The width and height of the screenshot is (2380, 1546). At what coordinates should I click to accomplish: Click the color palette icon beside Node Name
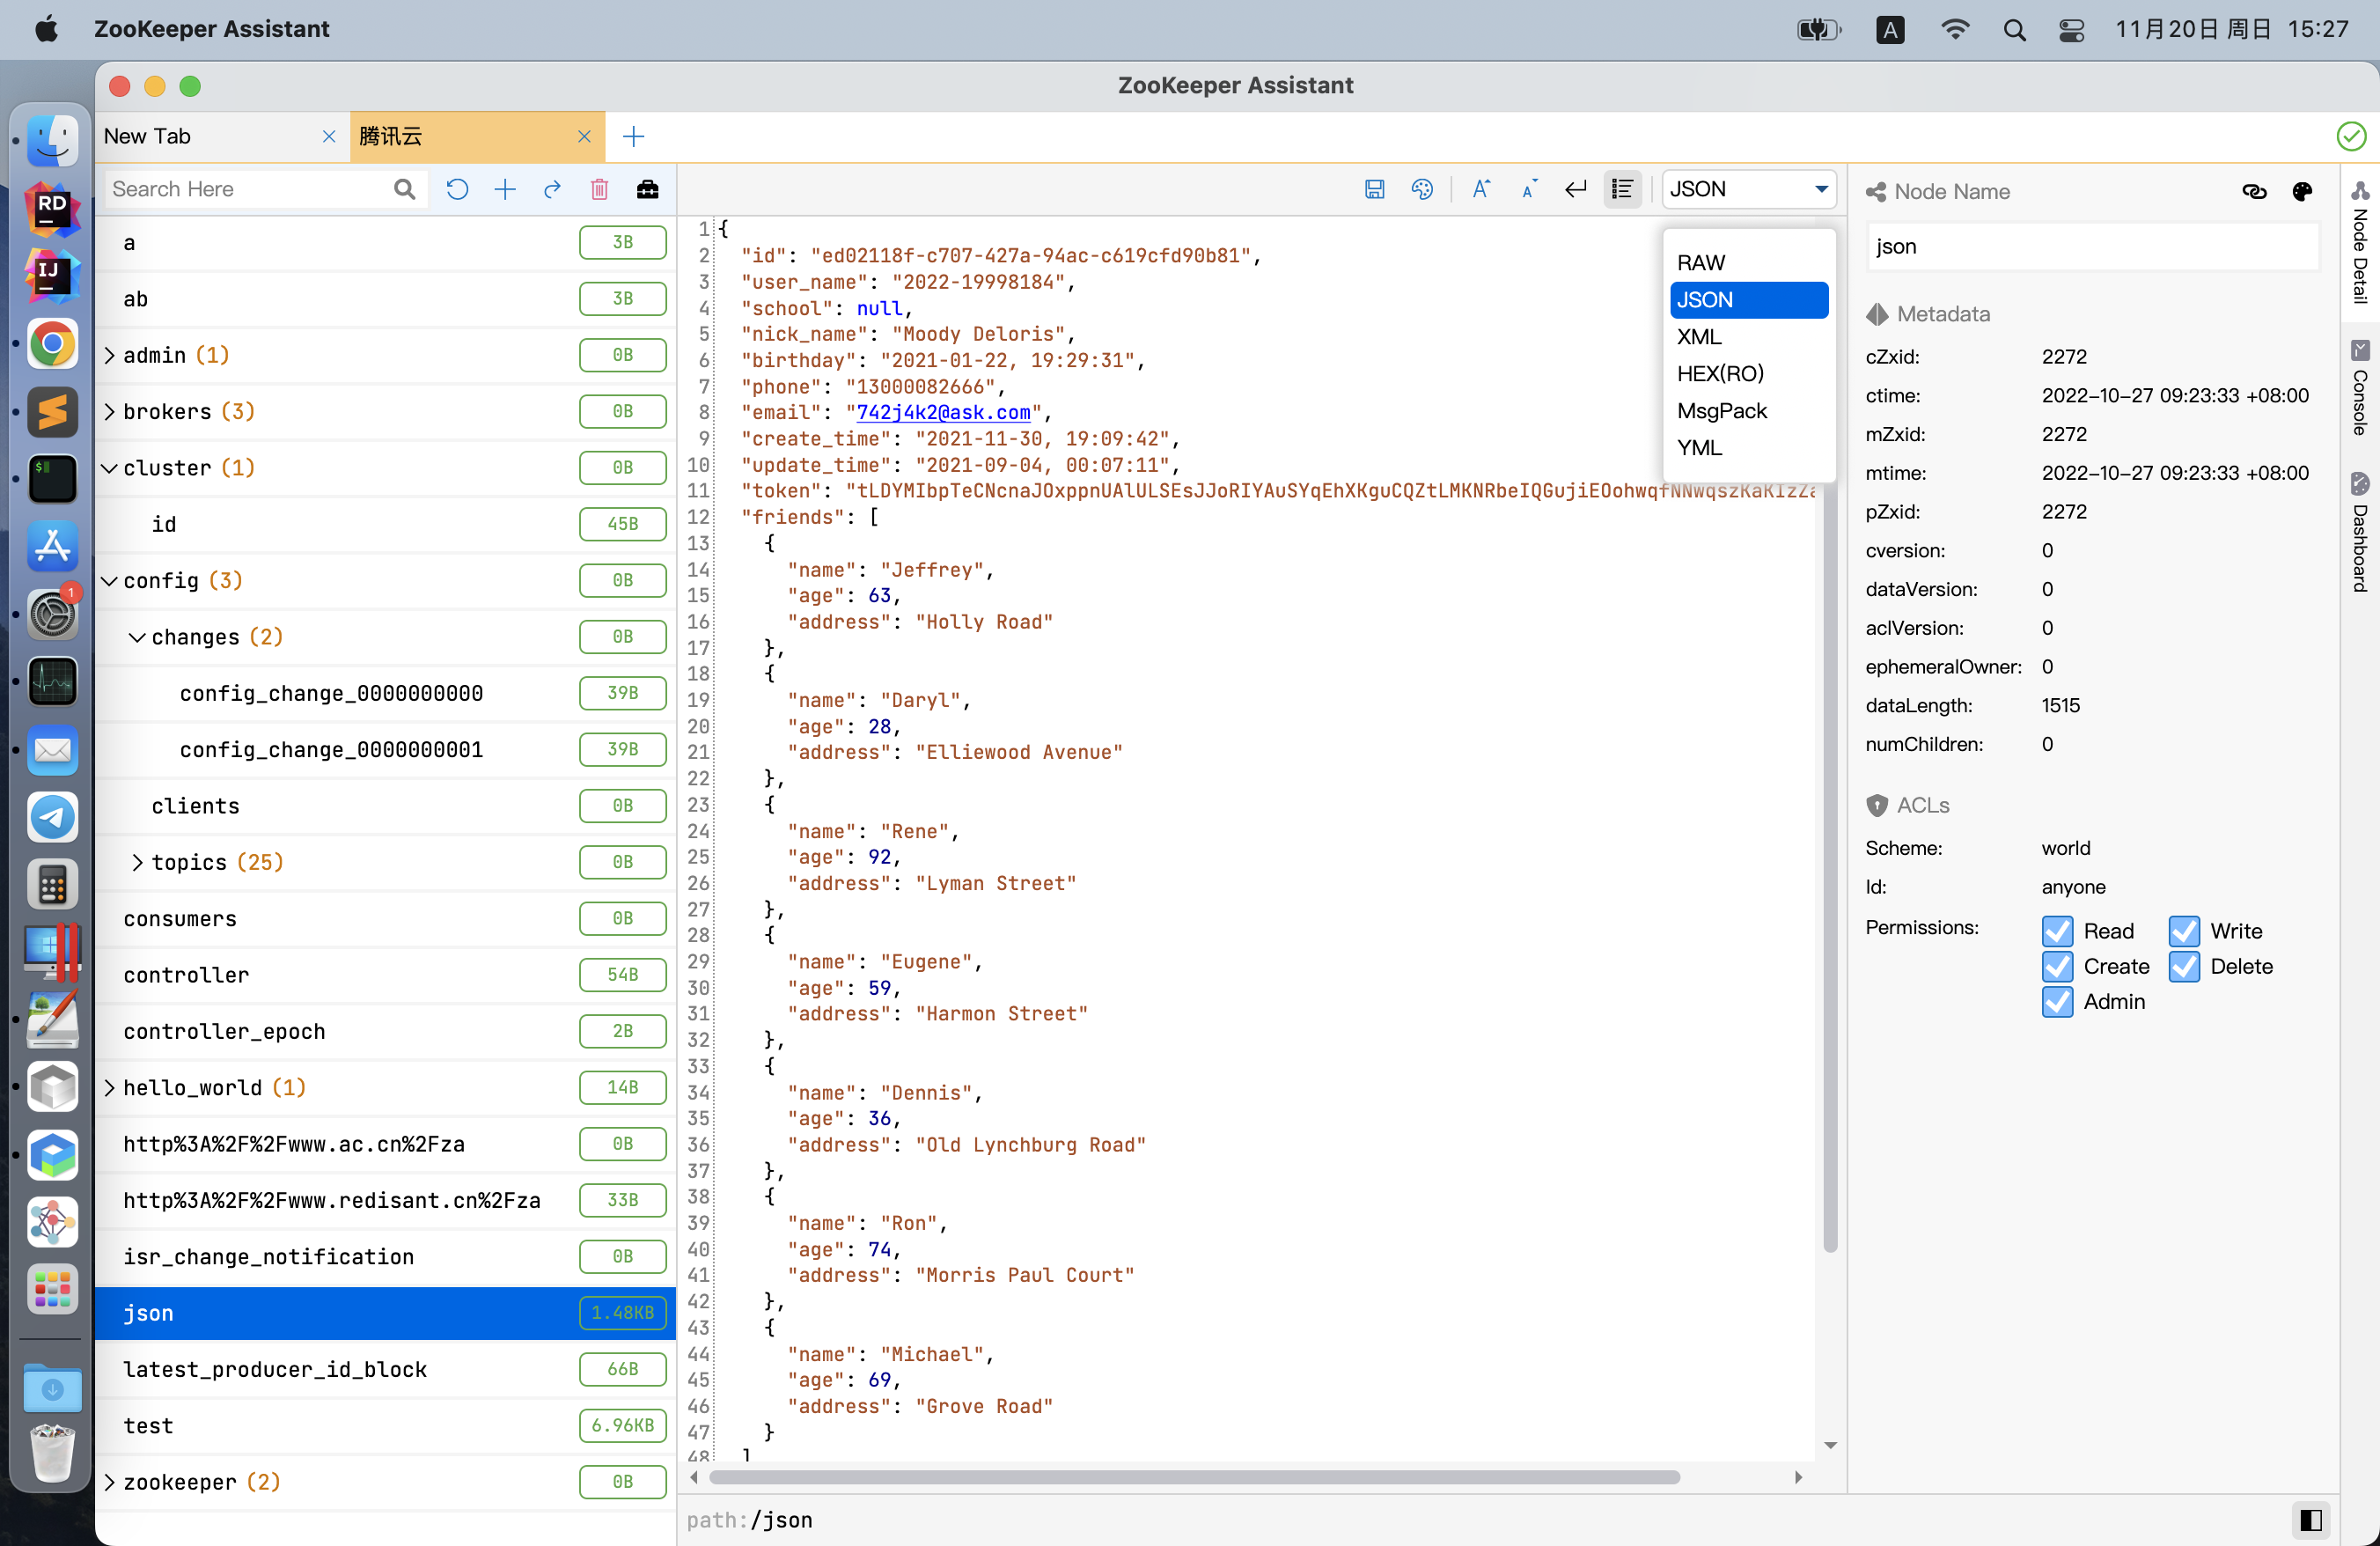pos(2302,191)
